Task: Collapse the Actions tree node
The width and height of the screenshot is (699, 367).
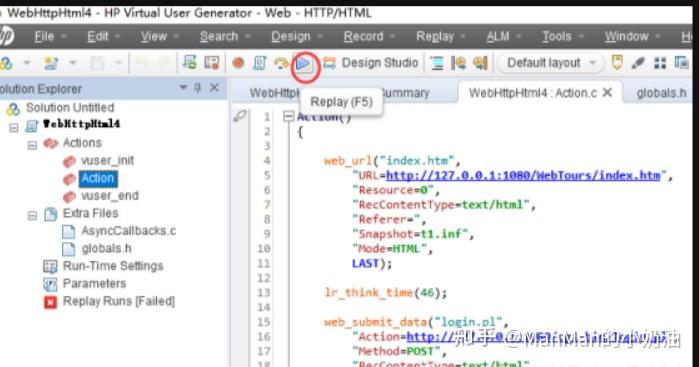Action: pos(32,145)
